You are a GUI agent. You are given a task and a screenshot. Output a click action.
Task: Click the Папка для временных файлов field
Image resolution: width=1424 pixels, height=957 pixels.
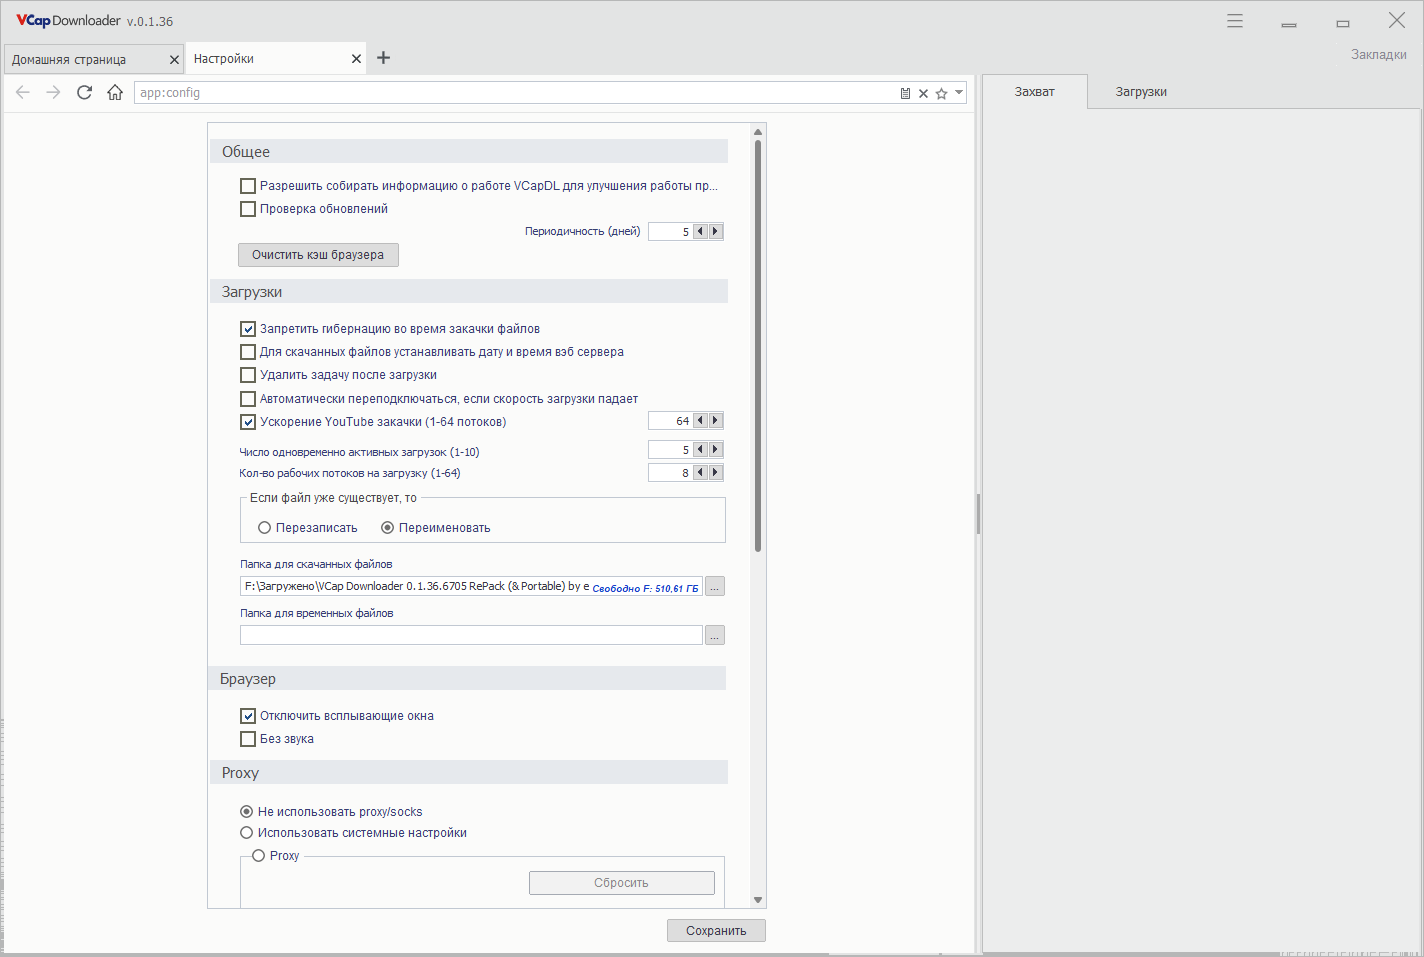pyautogui.click(x=471, y=635)
